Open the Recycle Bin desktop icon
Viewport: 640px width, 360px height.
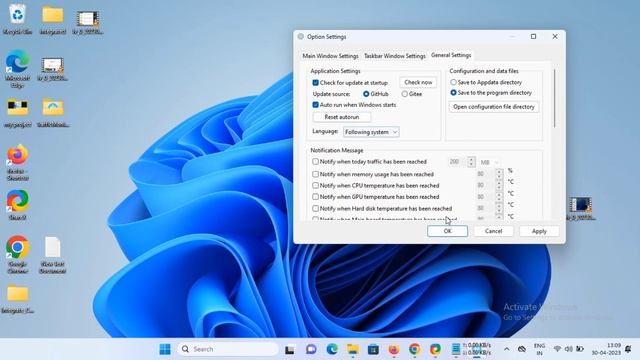(x=18, y=18)
